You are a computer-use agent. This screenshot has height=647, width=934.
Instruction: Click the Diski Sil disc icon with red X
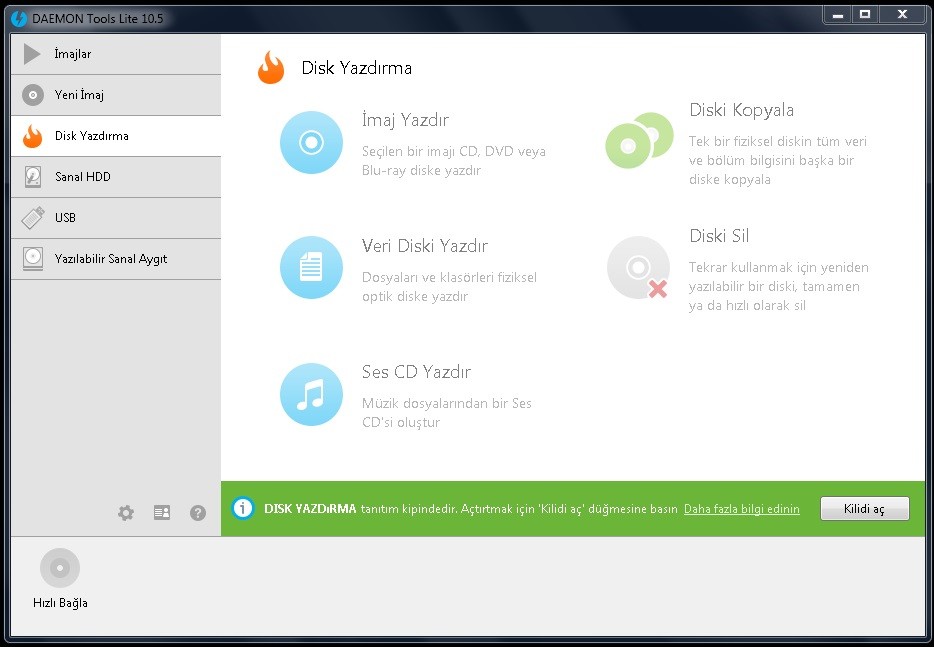pyautogui.click(x=638, y=267)
